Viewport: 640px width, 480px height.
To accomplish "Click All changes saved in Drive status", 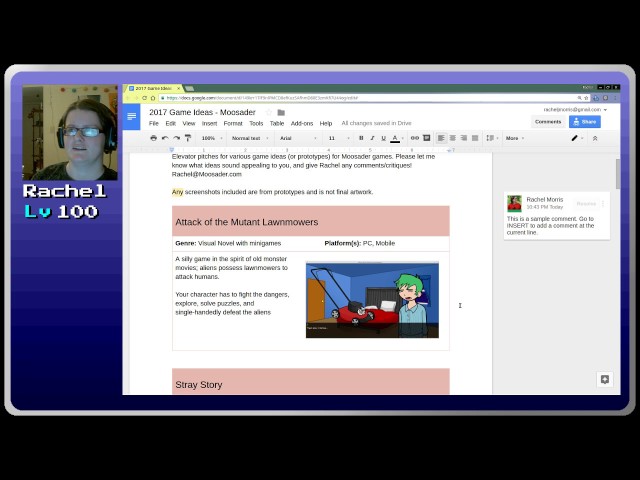I will pyautogui.click(x=376, y=123).
